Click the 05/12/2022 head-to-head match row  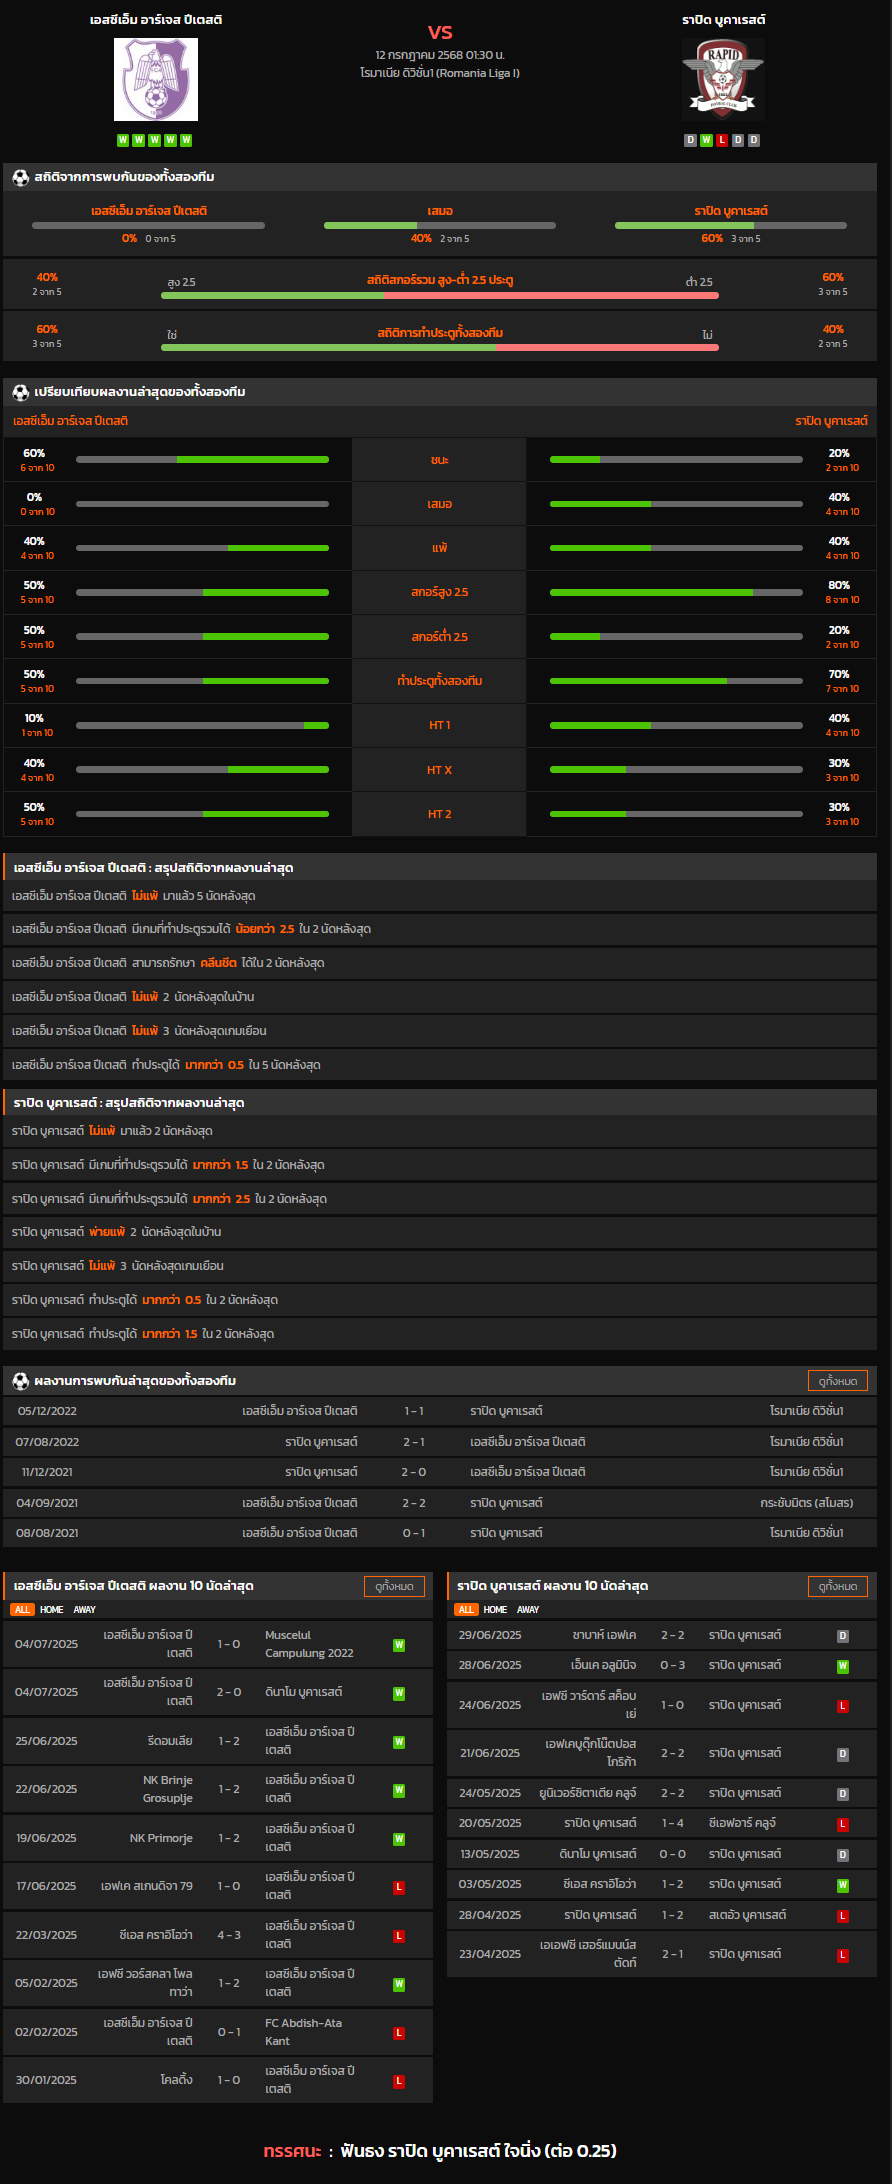coord(440,1411)
